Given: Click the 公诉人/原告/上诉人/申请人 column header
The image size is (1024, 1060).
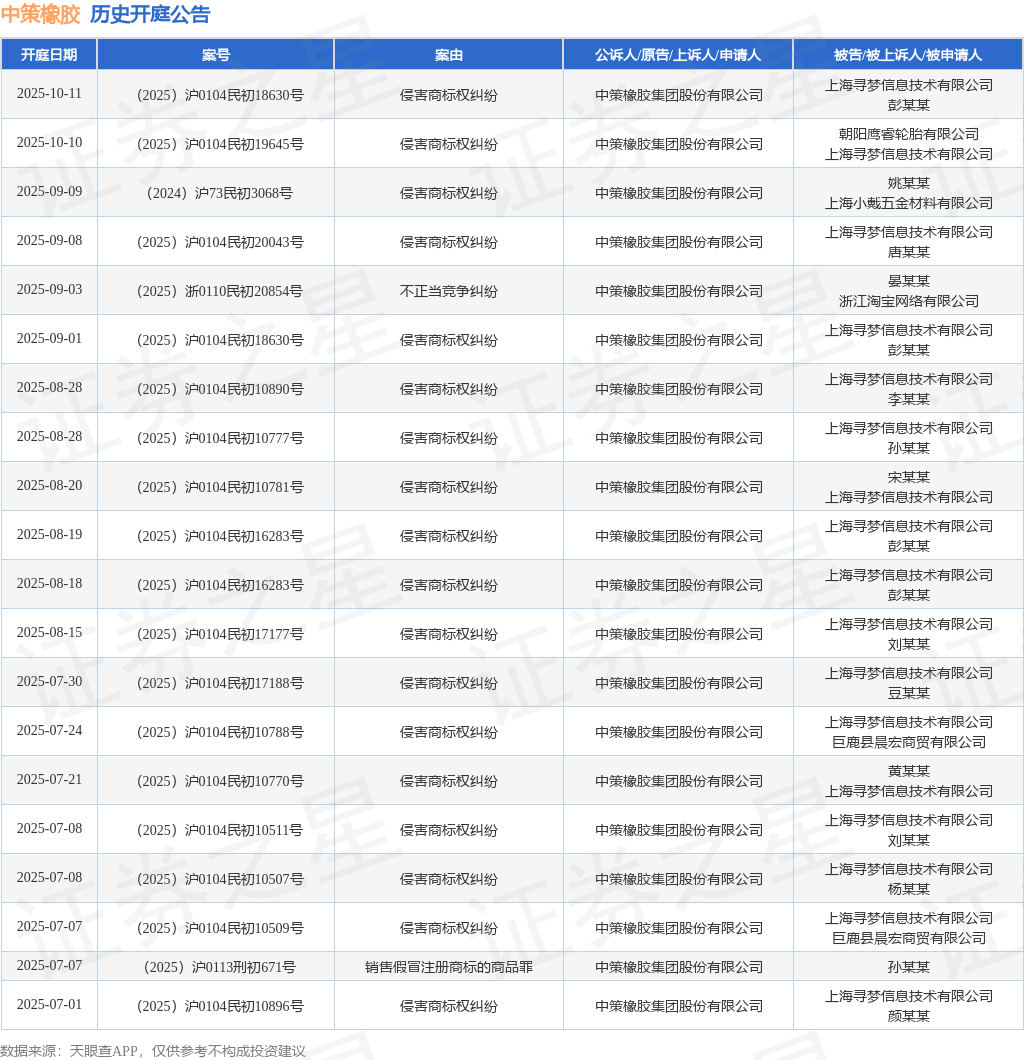Looking at the screenshot, I should (678, 55).
